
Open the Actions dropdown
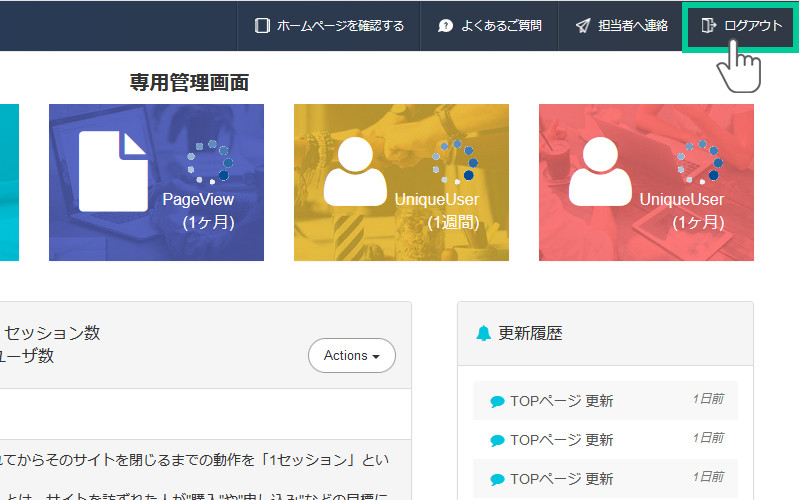pyautogui.click(x=352, y=355)
